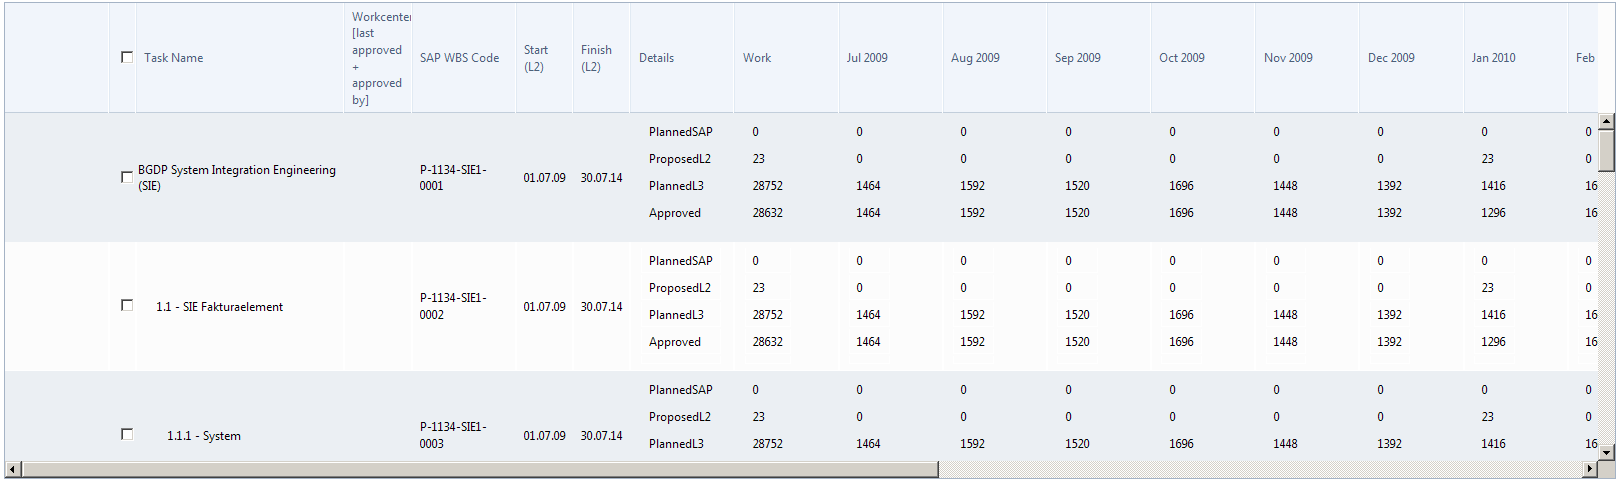Click the horizontal scrollbar thumb

480,469
